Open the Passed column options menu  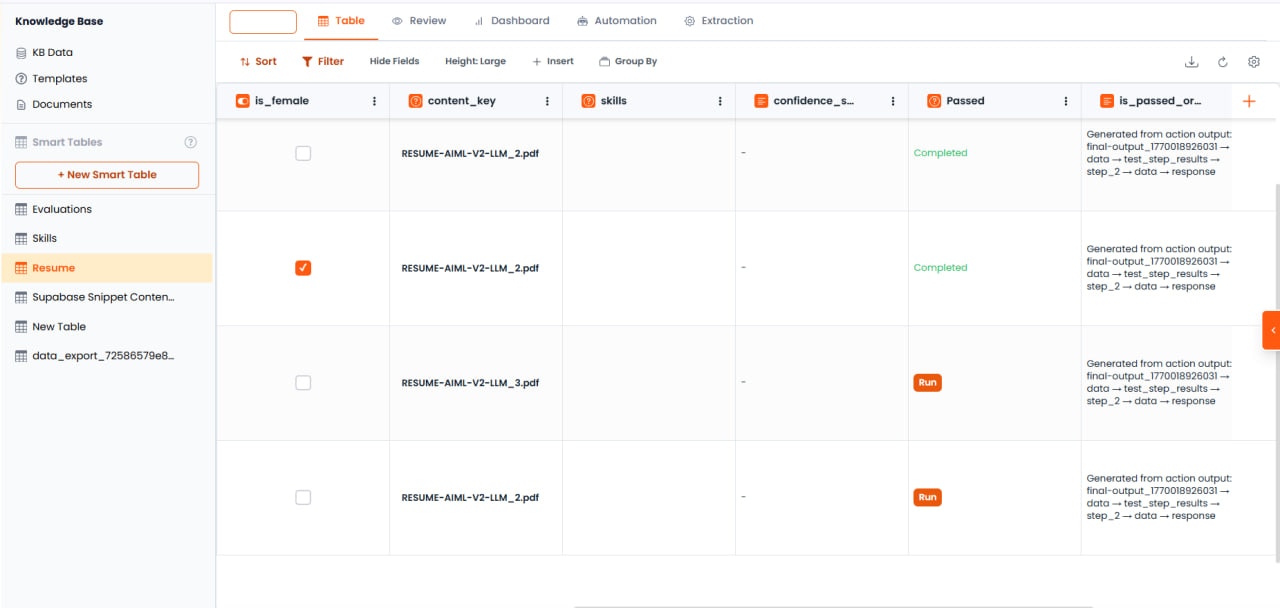[1066, 100]
